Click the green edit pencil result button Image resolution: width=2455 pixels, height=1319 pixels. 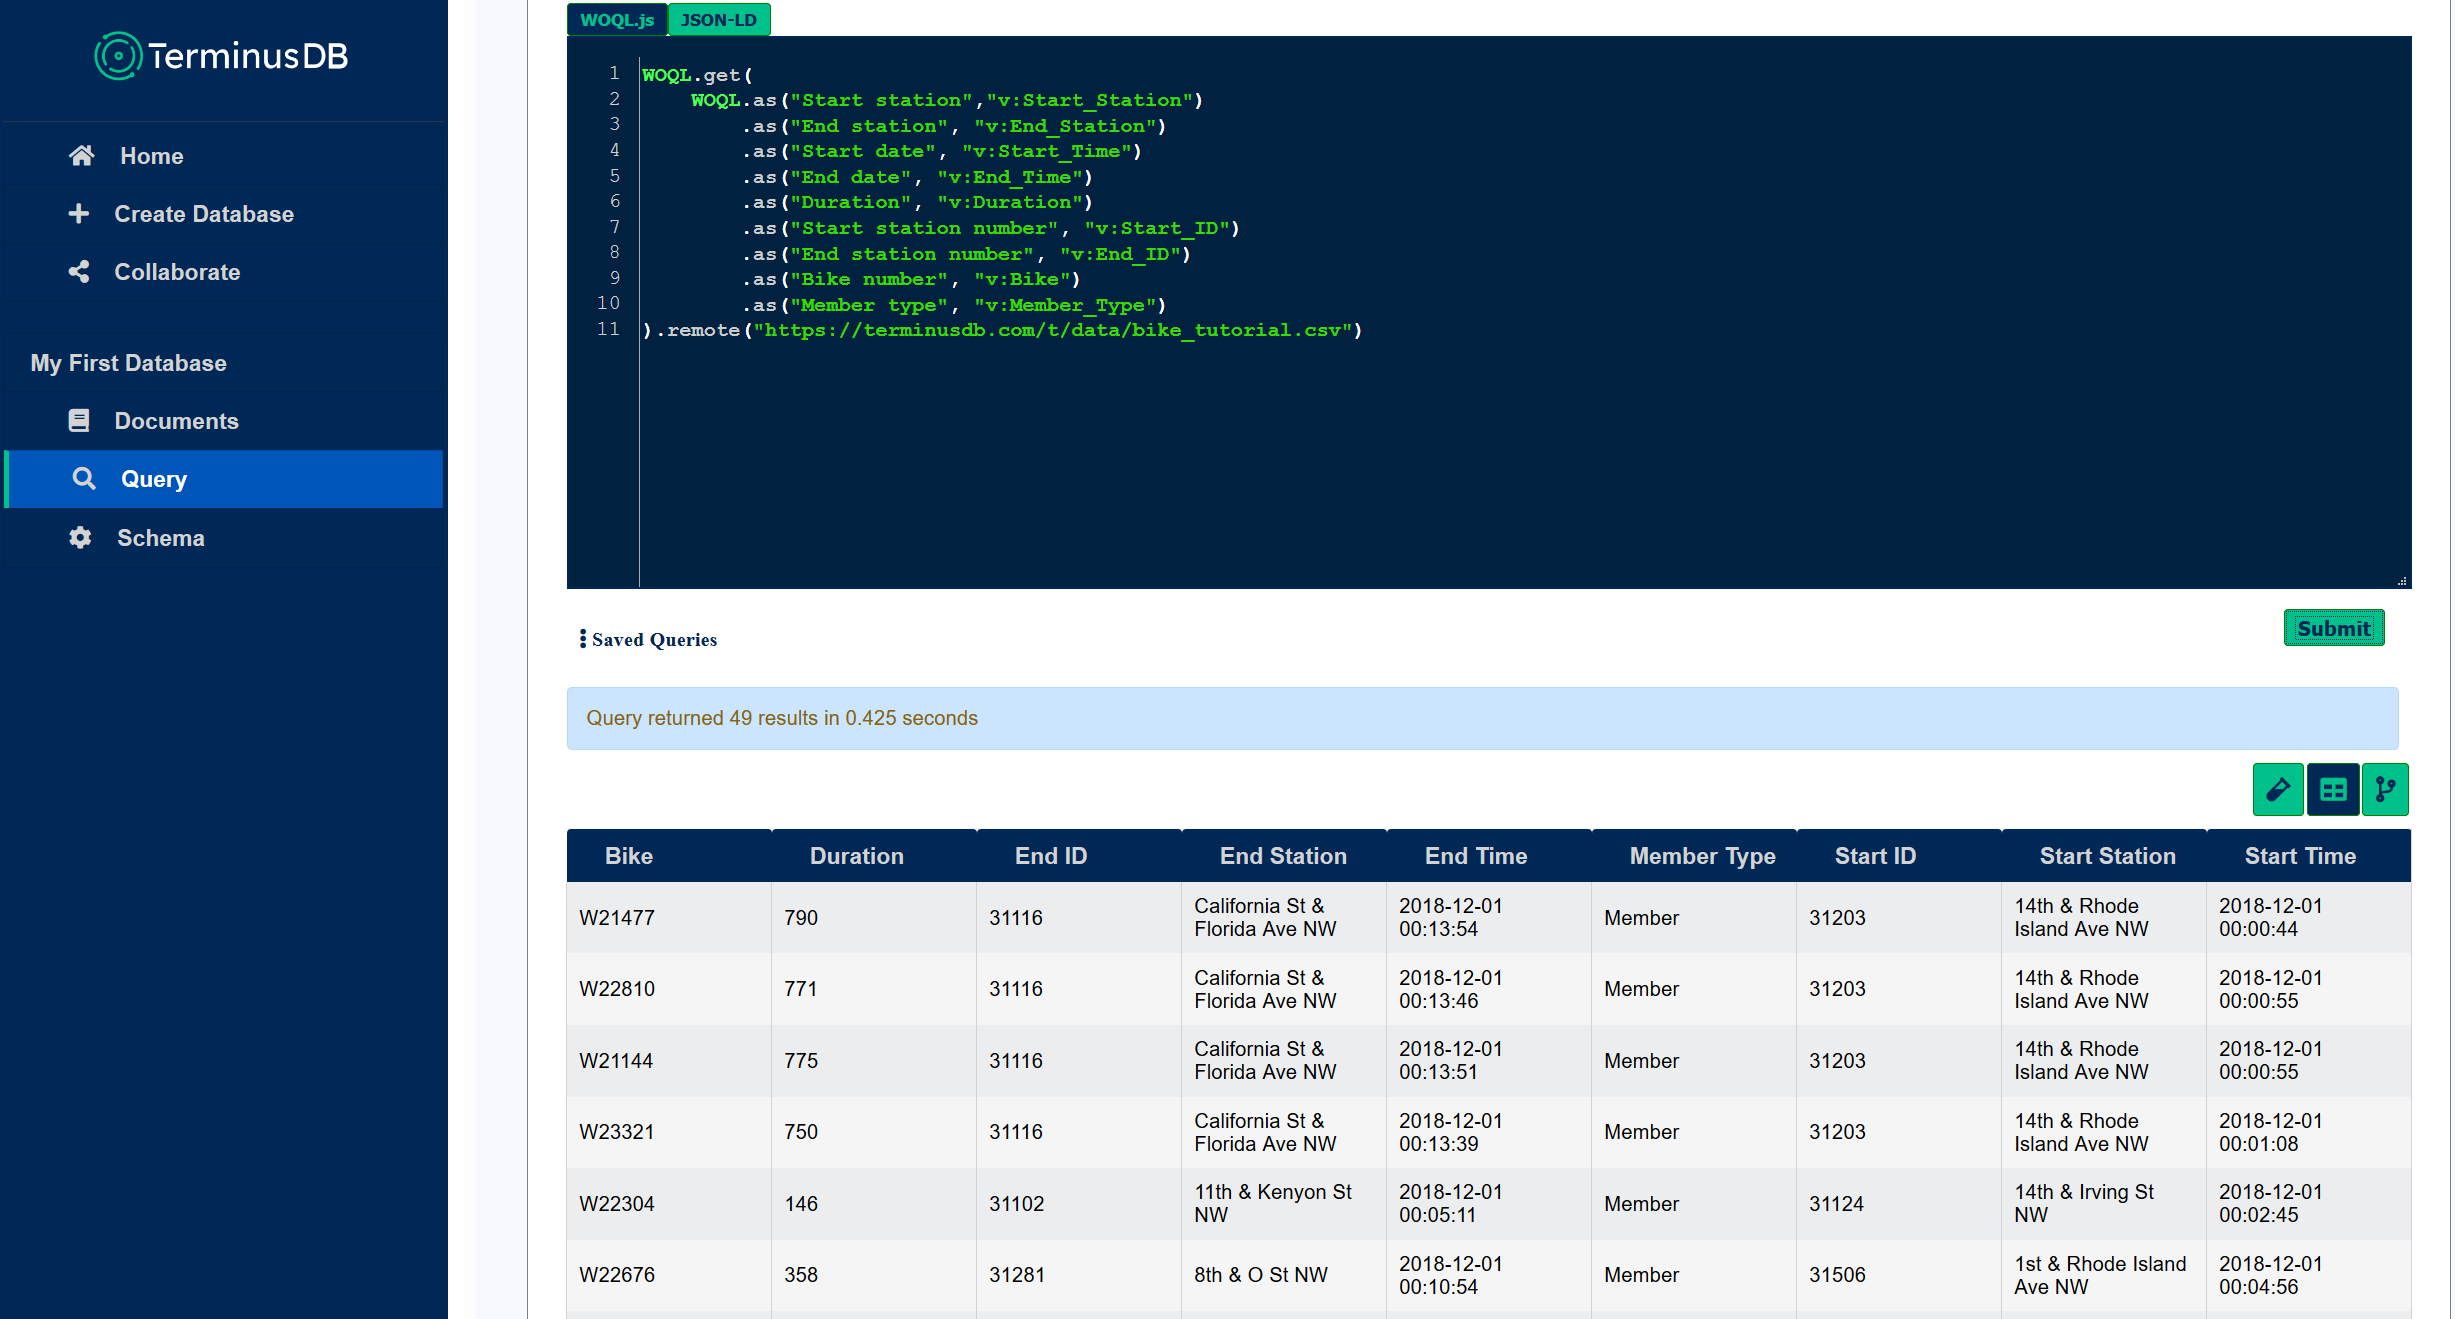pos(2277,790)
